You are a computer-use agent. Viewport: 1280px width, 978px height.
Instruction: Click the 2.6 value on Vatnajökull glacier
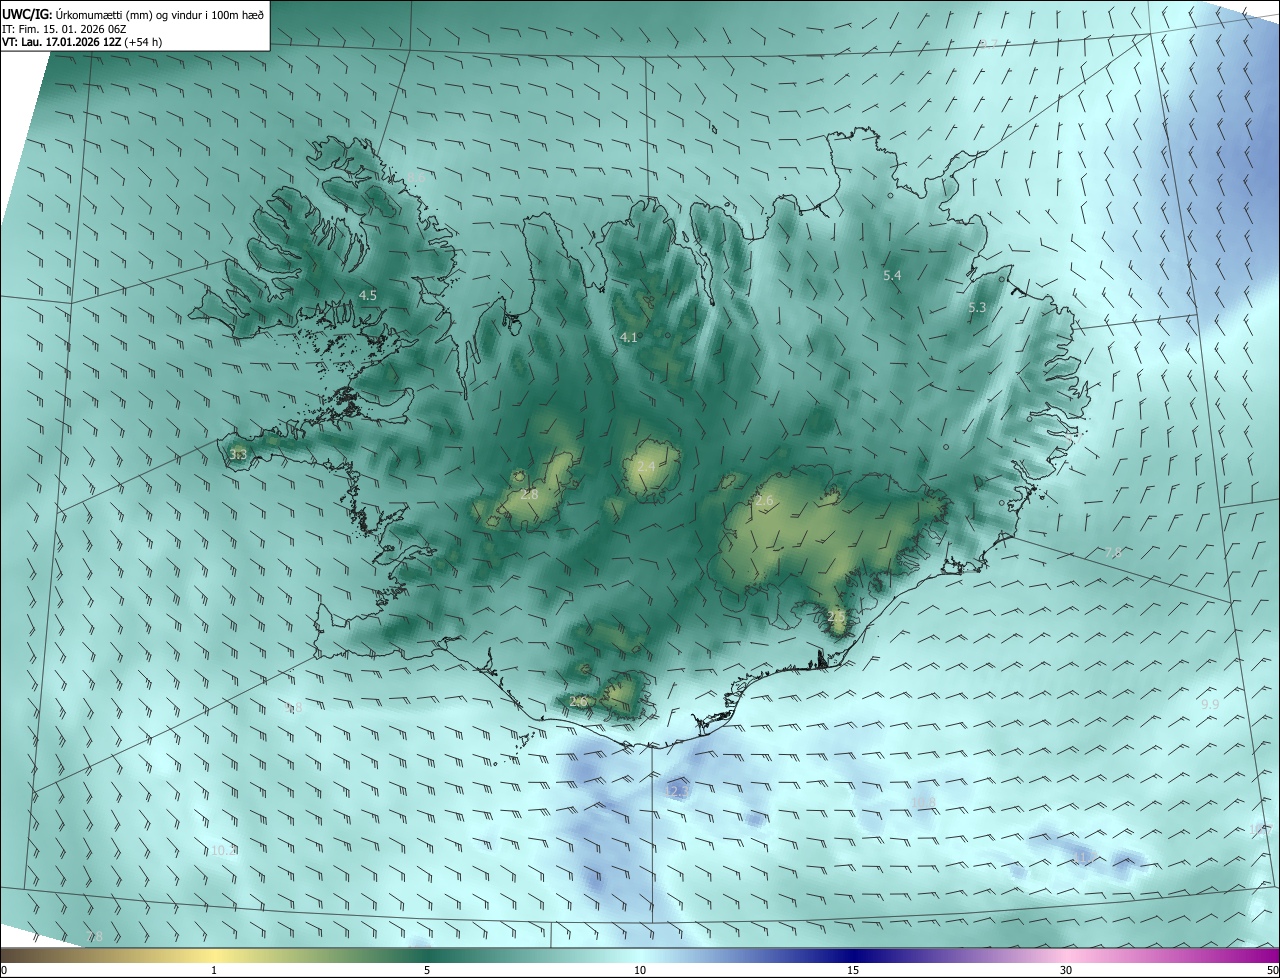pos(764,500)
